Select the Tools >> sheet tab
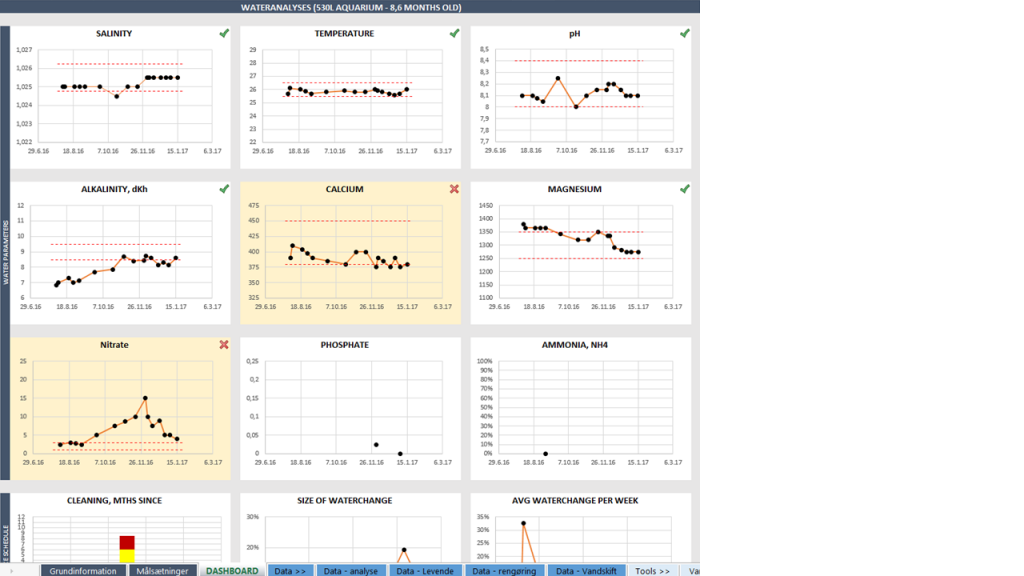The image size is (1024, 576). (x=652, y=571)
